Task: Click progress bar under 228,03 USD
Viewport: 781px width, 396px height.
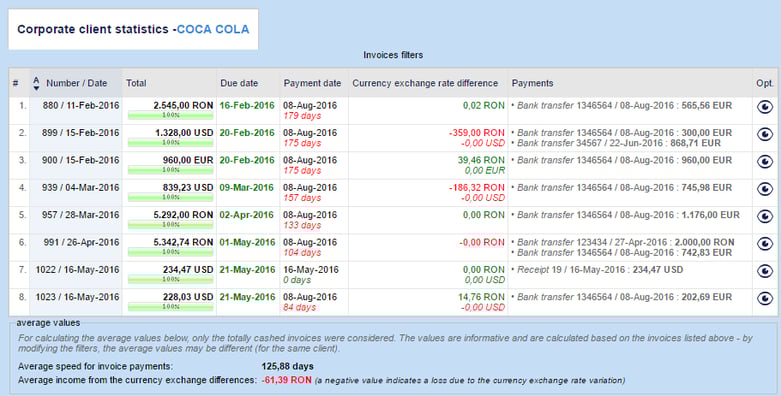Action: pos(170,307)
